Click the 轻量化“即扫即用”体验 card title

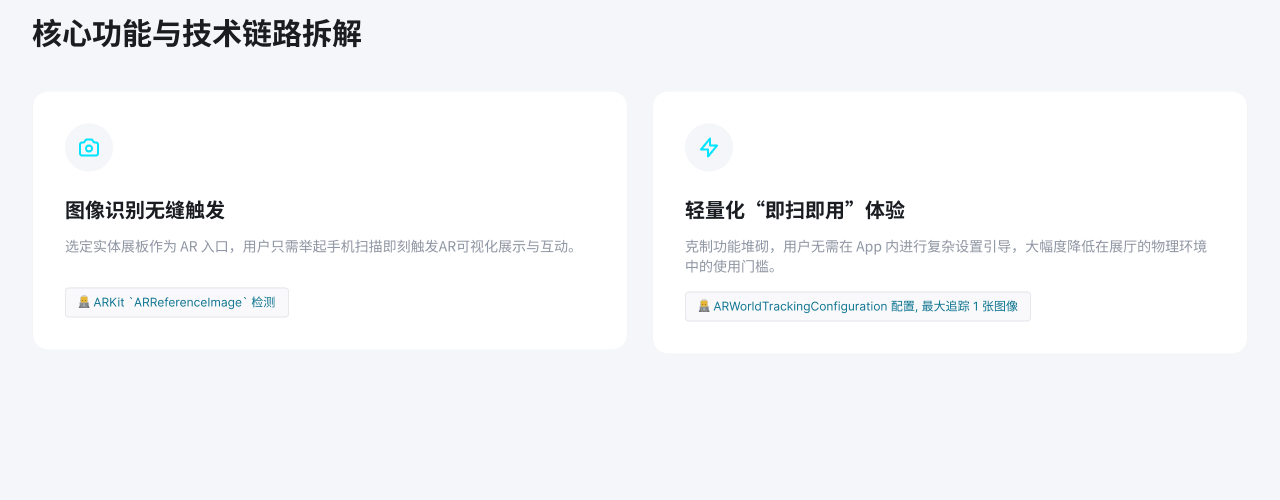795,210
